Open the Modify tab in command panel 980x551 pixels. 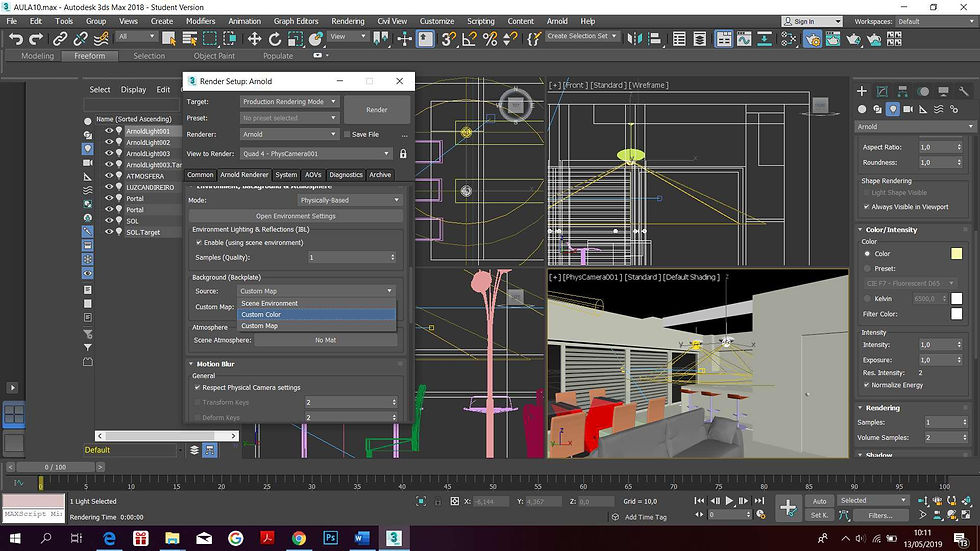click(x=882, y=91)
